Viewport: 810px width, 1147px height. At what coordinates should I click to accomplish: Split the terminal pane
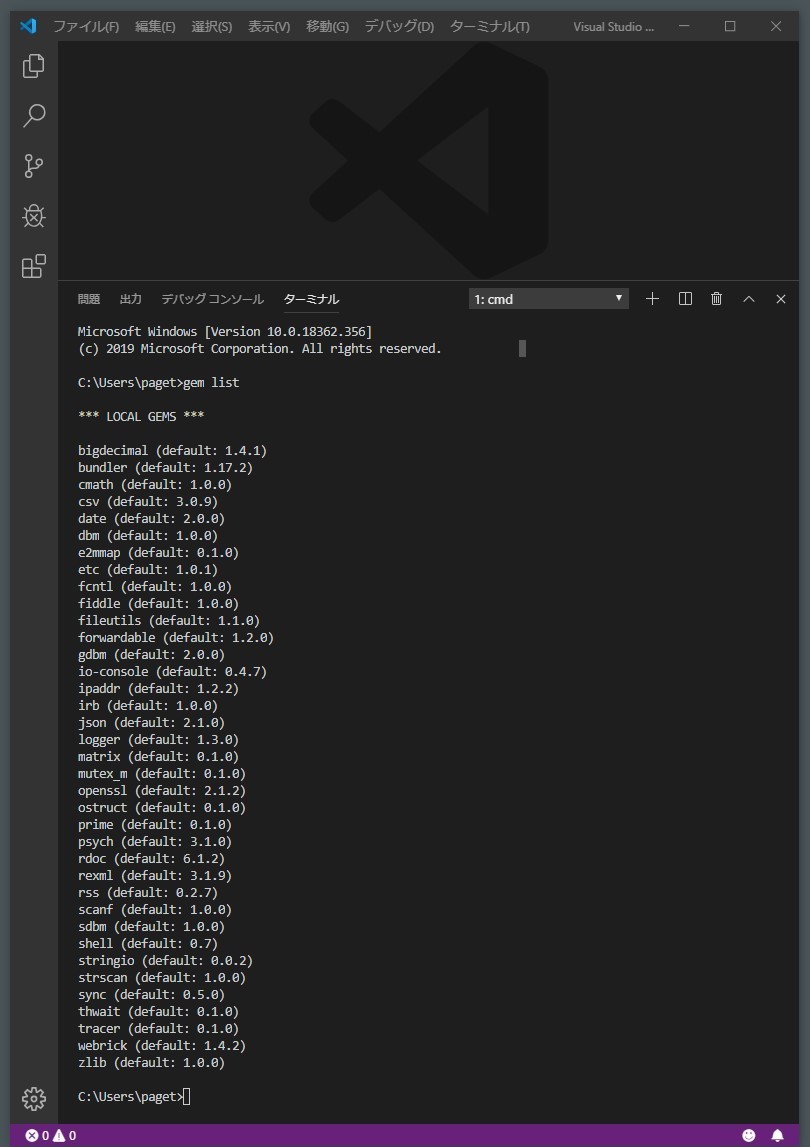click(x=685, y=298)
